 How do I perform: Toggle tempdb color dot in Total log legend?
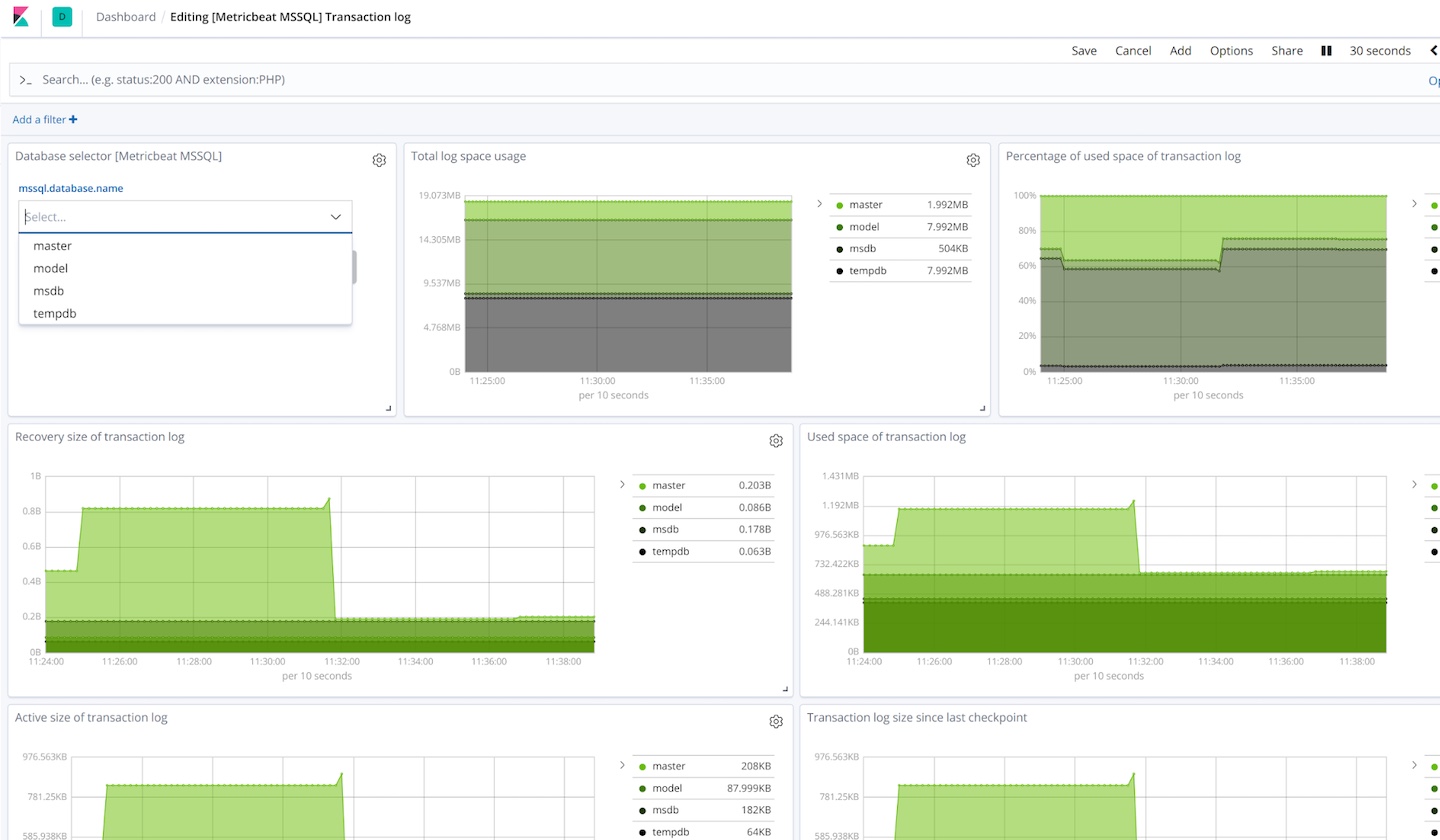pos(839,271)
